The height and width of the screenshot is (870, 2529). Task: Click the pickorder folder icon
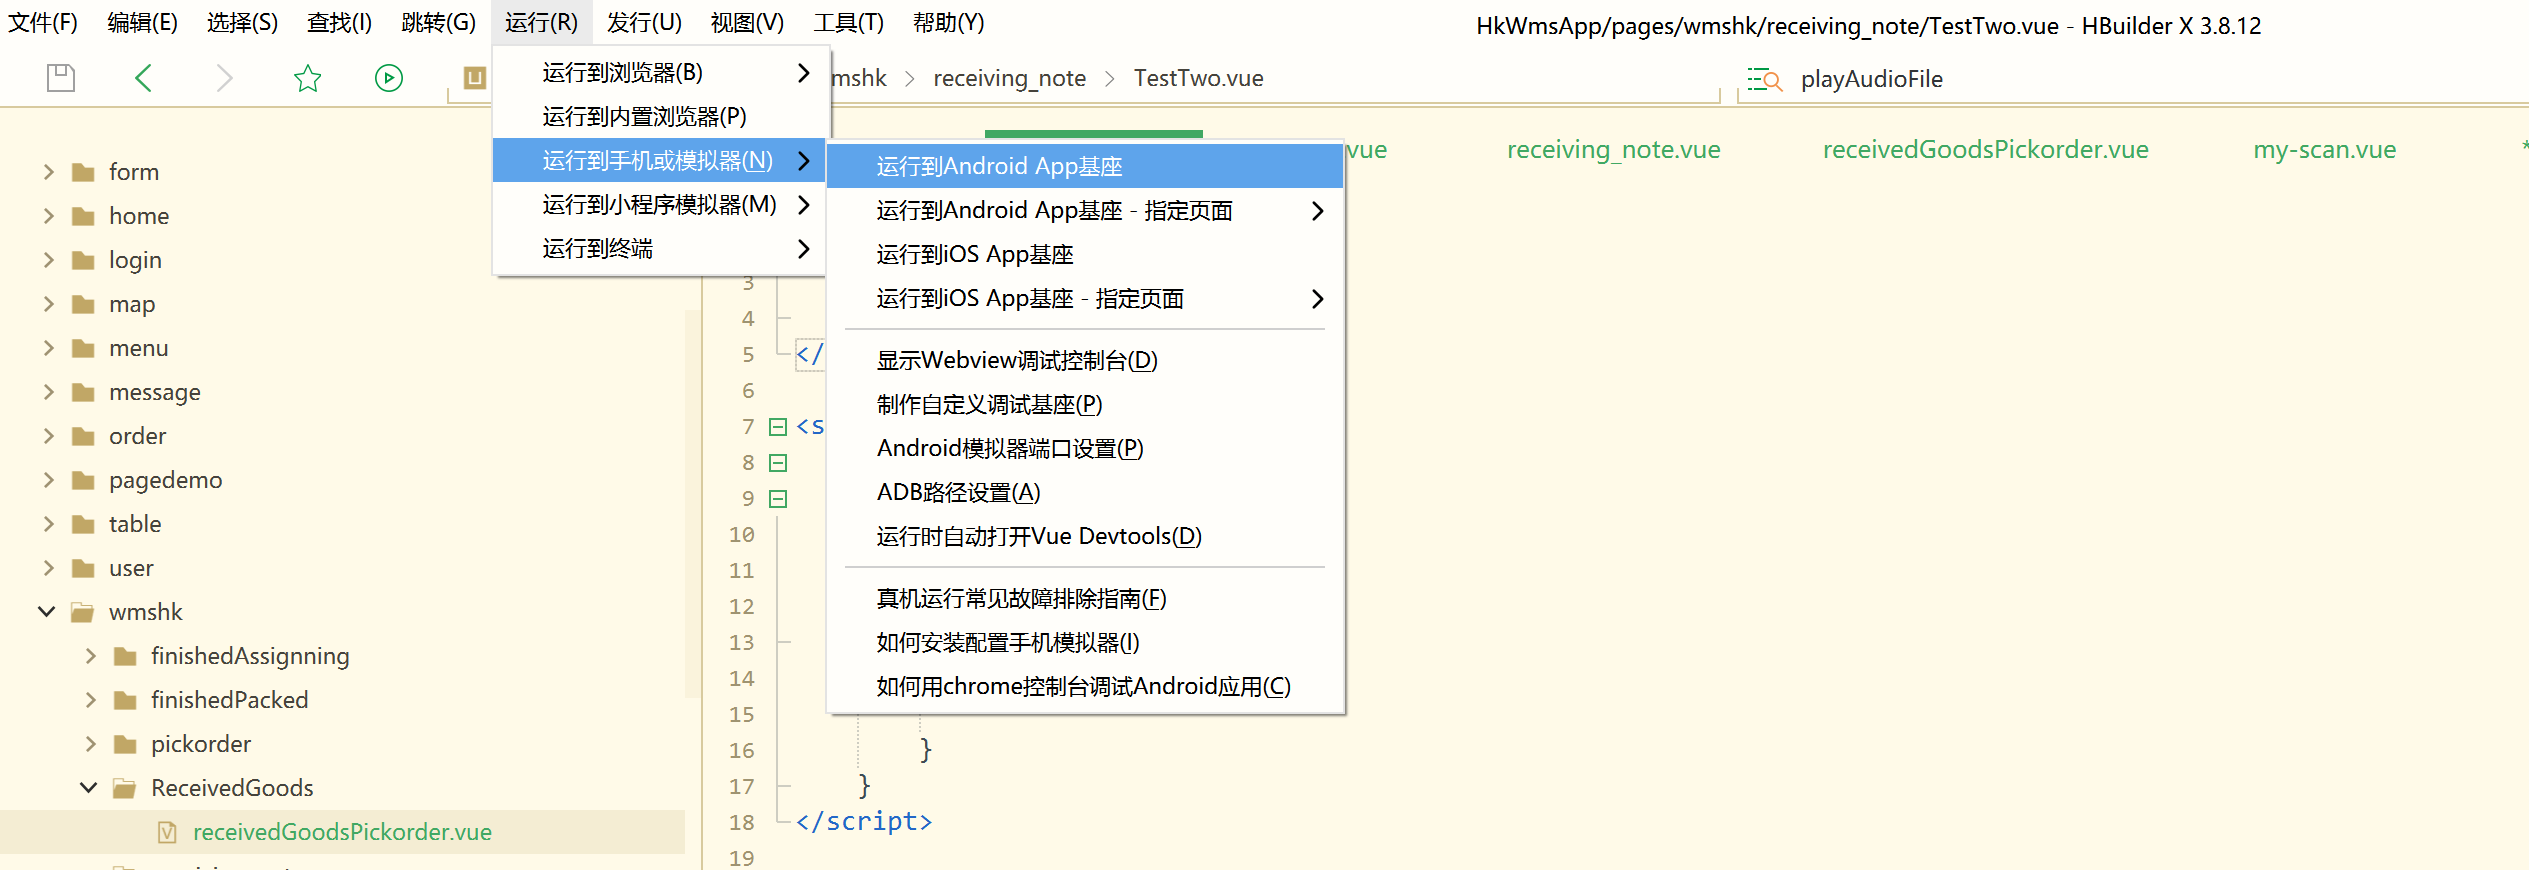point(126,744)
